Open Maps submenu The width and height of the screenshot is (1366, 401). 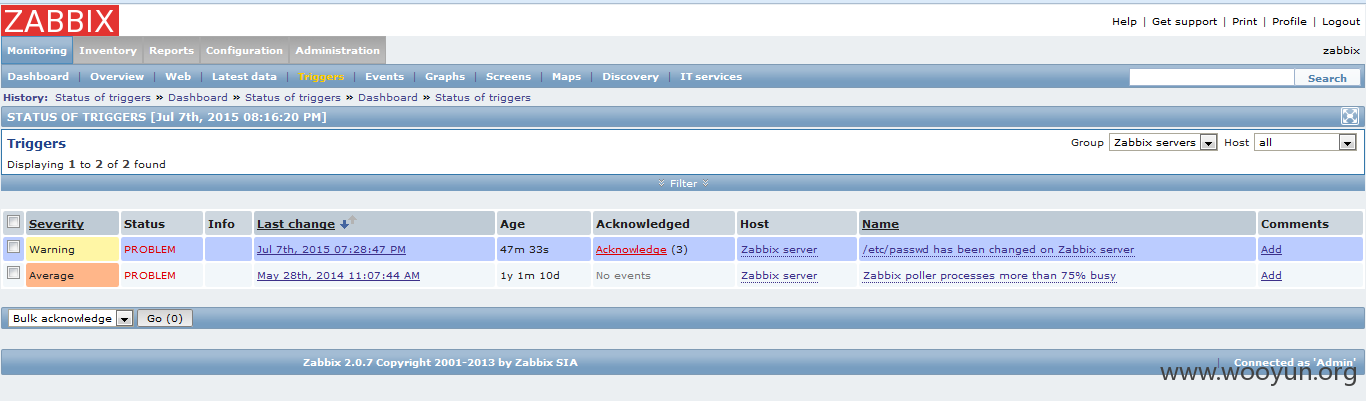pyautogui.click(x=567, y=76)
